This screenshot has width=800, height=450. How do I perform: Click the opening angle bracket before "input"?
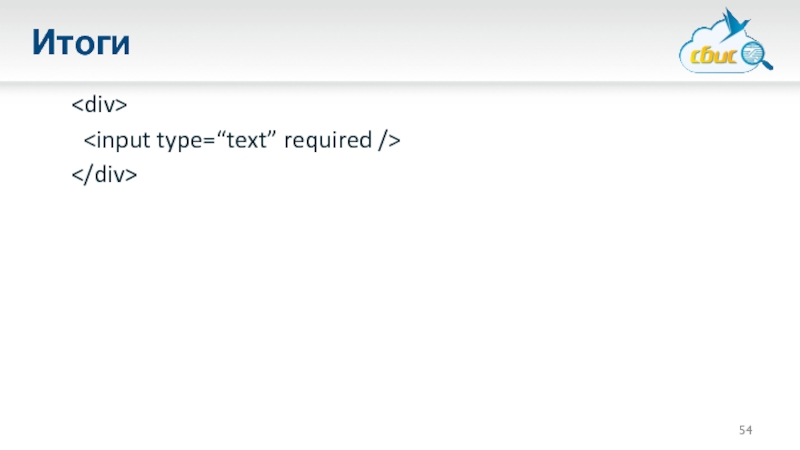(x=87, y=141)
